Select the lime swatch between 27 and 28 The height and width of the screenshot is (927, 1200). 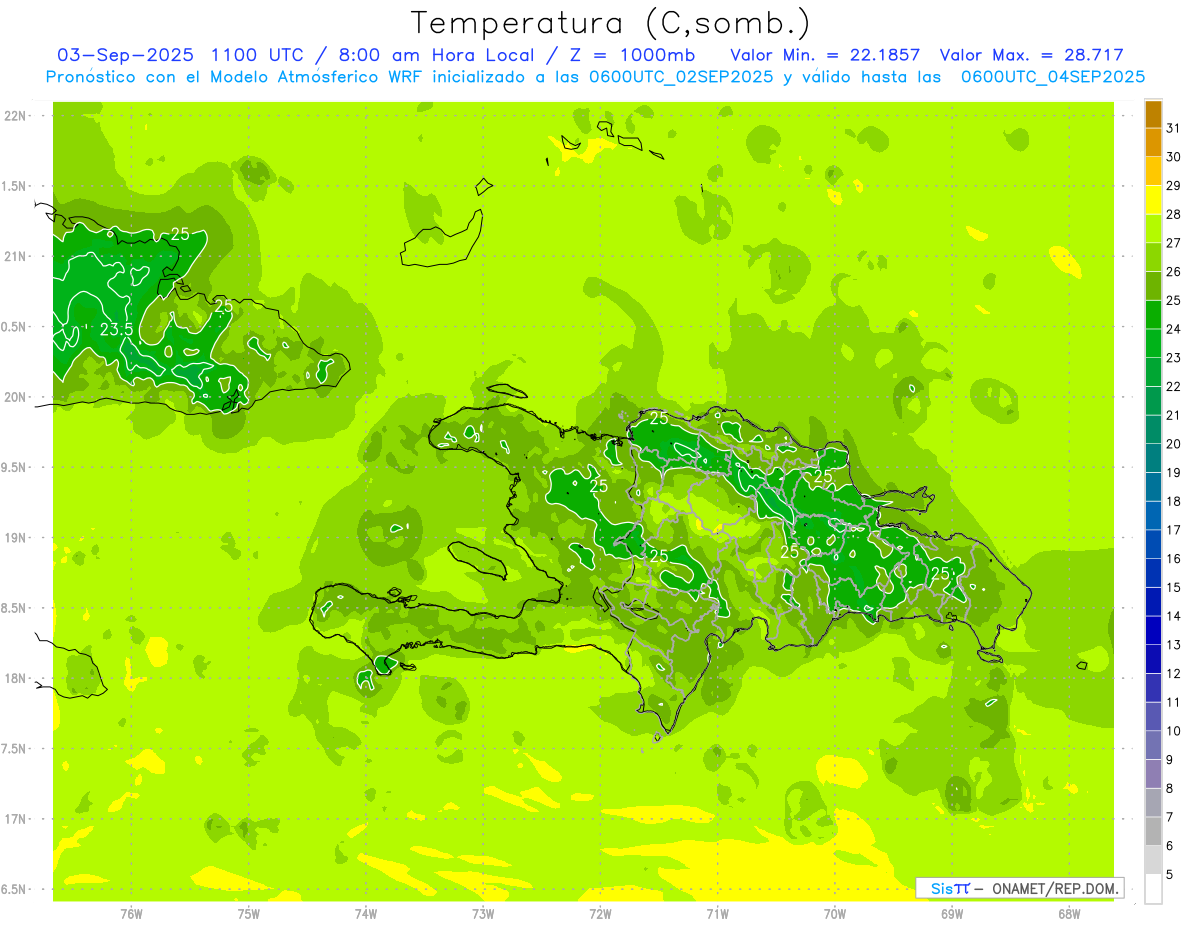click(1153, 228)
